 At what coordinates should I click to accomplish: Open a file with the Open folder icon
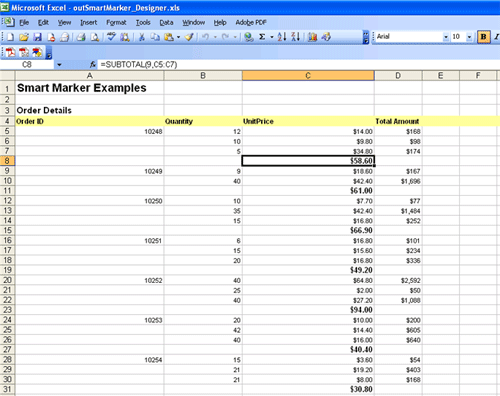pos(24,37)
